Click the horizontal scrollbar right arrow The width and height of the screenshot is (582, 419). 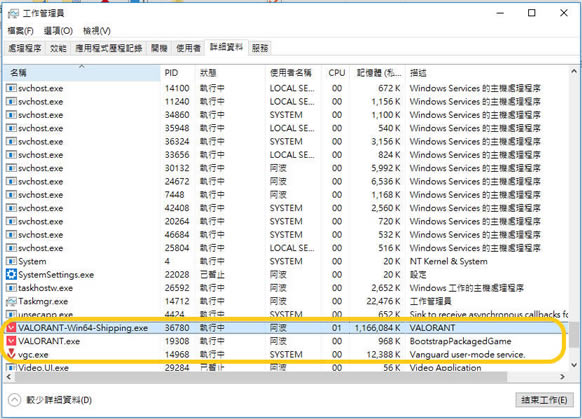[563, 377]
